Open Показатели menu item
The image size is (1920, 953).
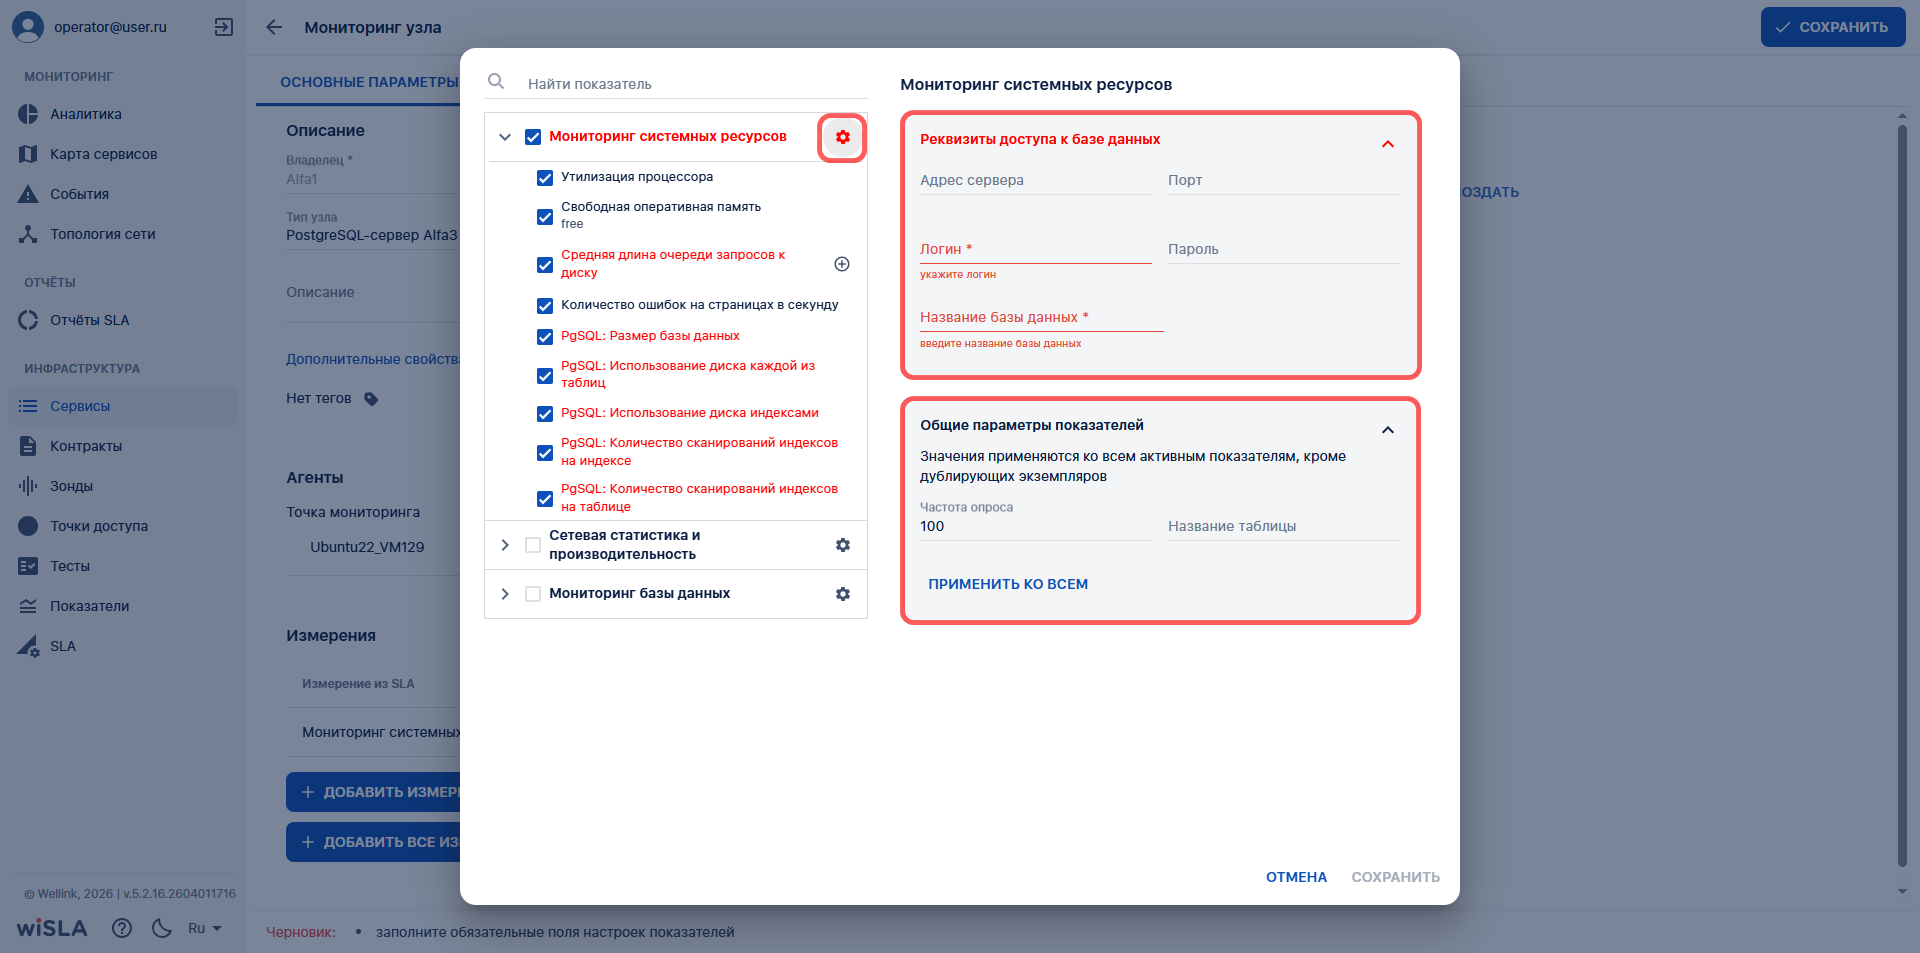pyautogui.click(x=123, y=606)
